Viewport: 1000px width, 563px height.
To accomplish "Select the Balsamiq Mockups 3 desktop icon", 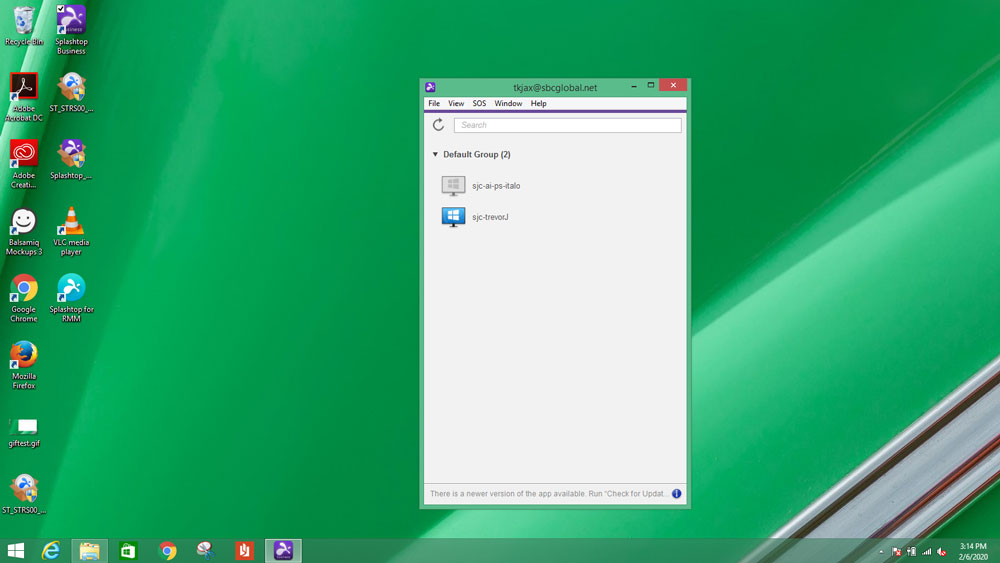I will point(24,232).
